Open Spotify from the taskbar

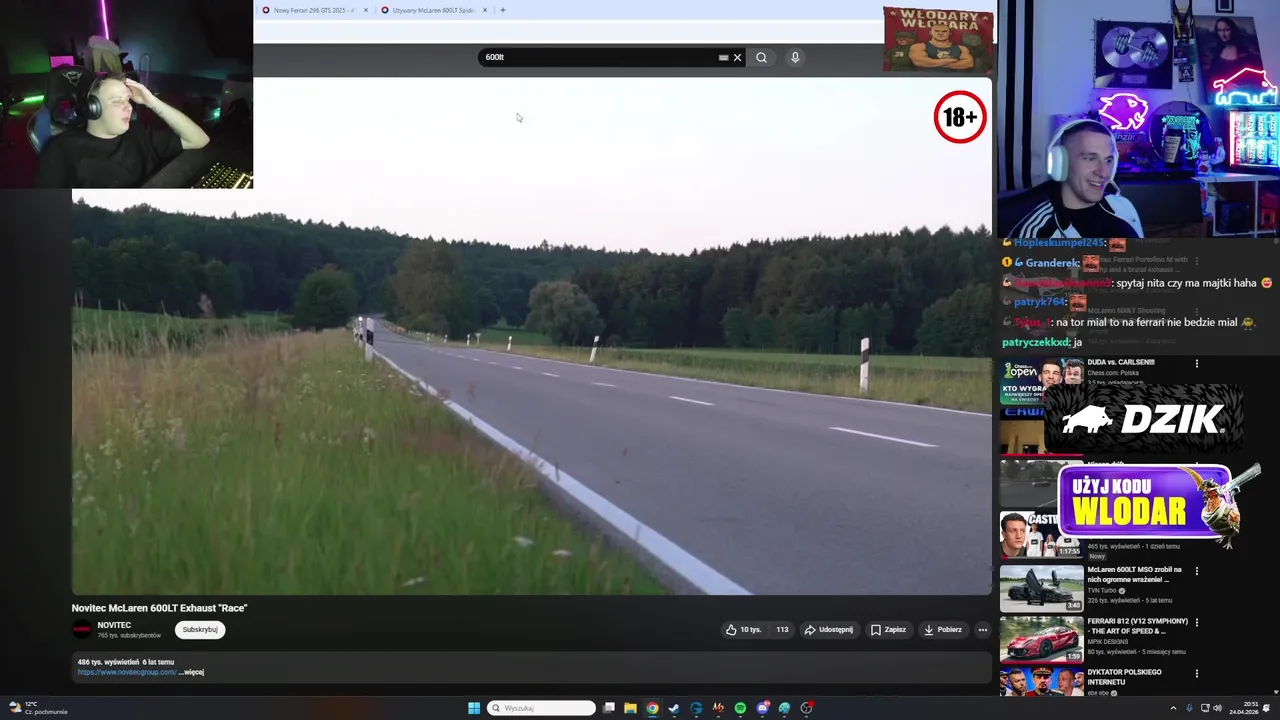tap(740, 708)
